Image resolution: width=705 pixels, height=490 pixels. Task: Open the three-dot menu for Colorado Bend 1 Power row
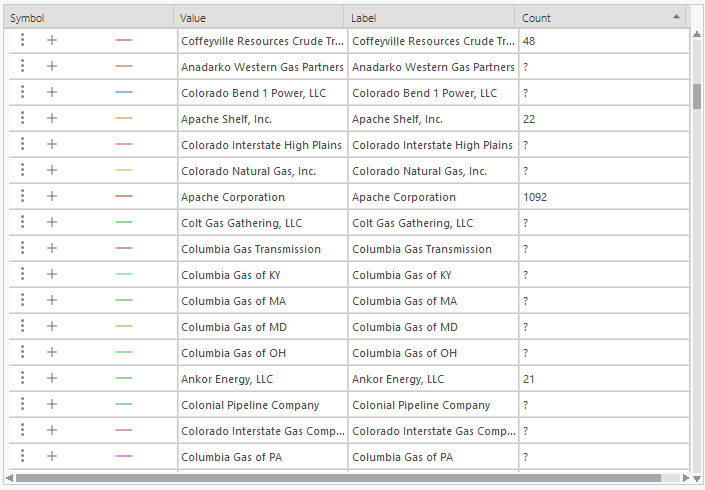(x=22, y=92)
